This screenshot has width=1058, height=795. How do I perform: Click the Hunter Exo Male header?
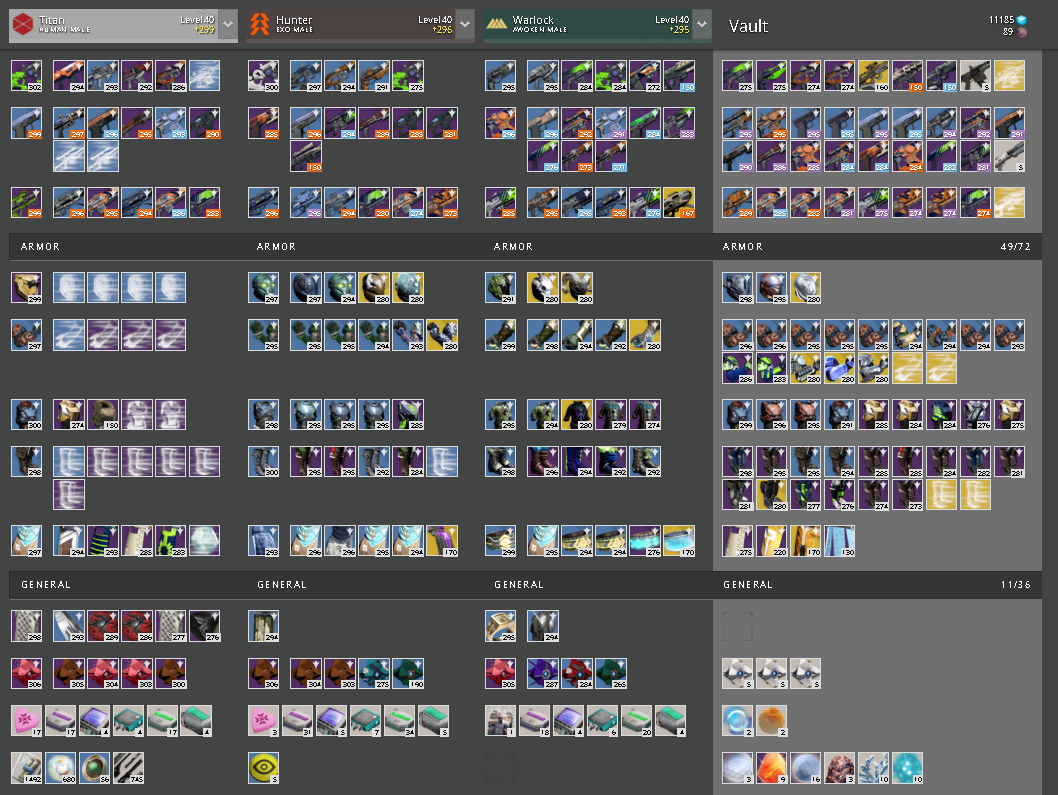pyautogui.click(x=351, y=26)
